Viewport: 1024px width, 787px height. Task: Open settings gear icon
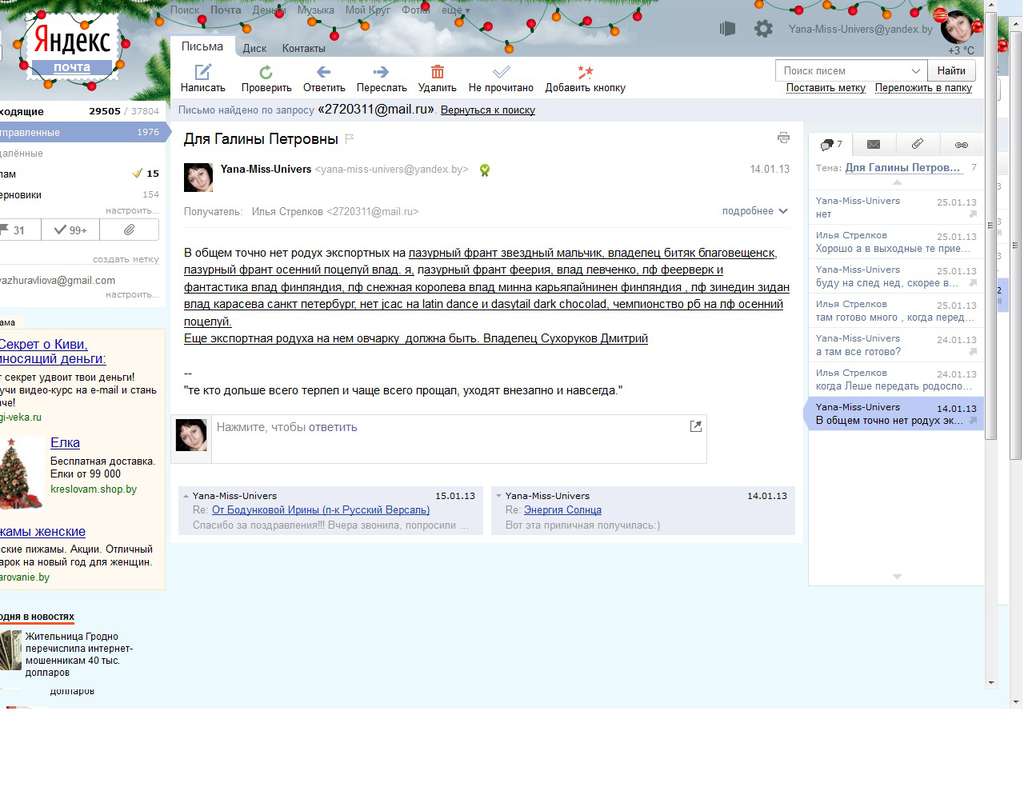[x=763, y=29]
